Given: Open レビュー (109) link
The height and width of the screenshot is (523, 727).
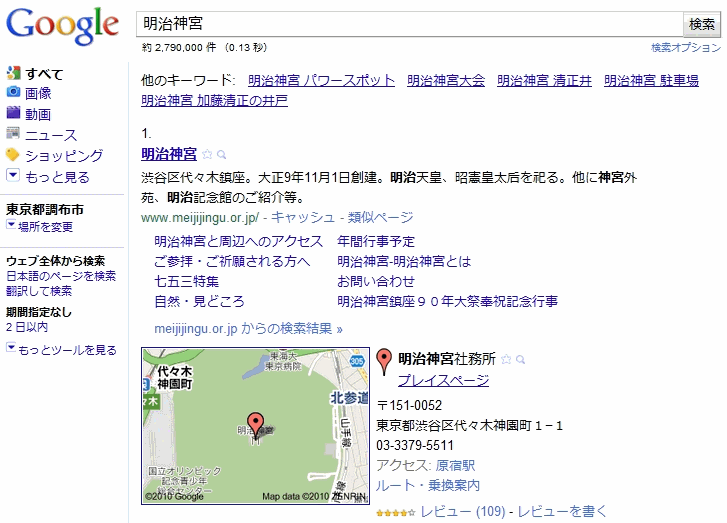Looking at the screenshot, I should click(x=463, y=511).
